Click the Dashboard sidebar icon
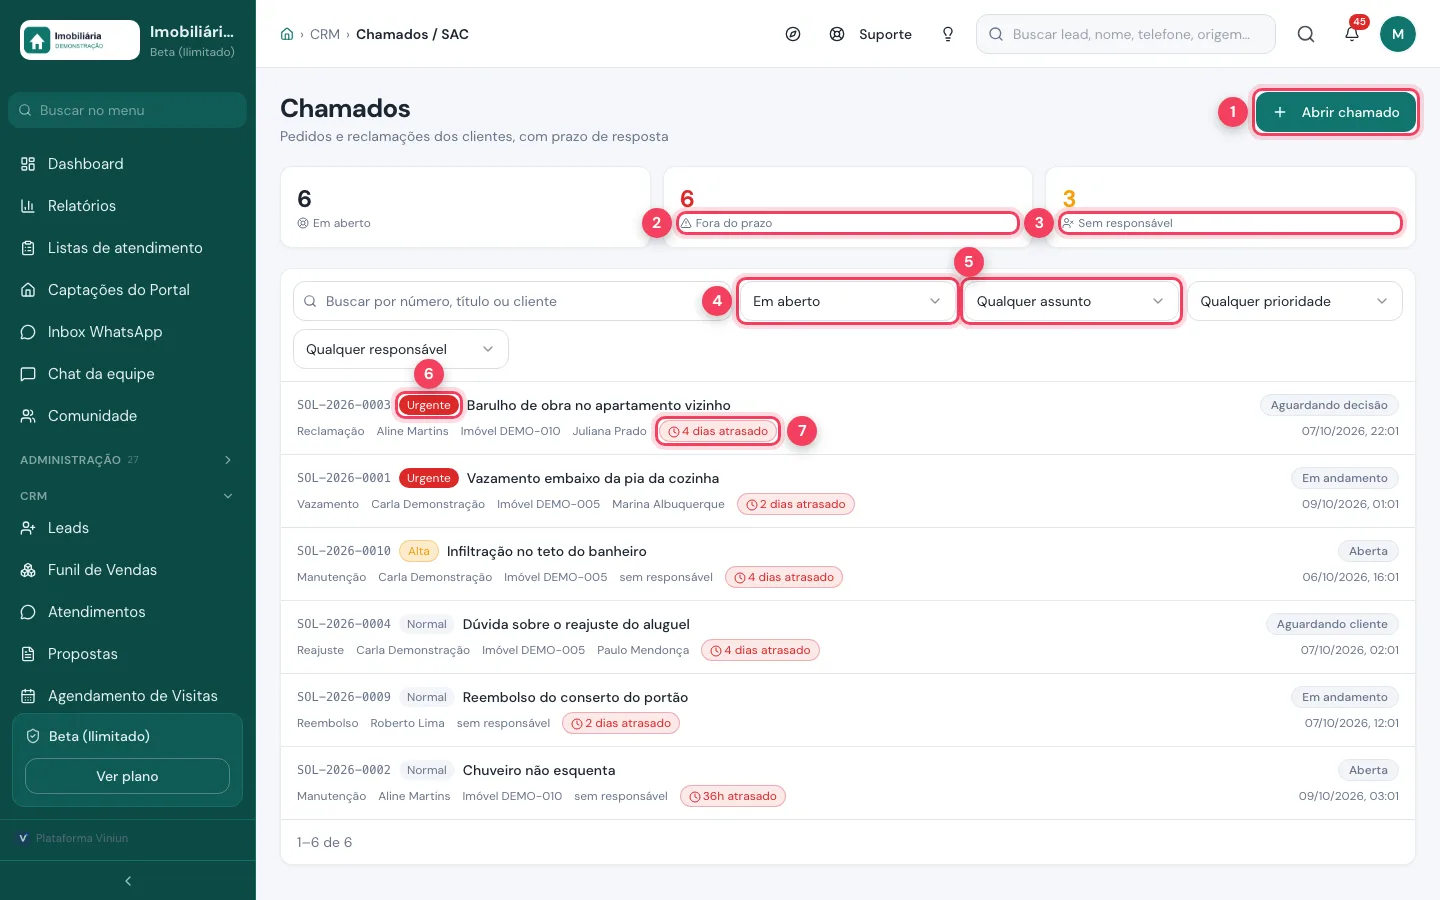The image size is (1440, 900). pos(28,164)
